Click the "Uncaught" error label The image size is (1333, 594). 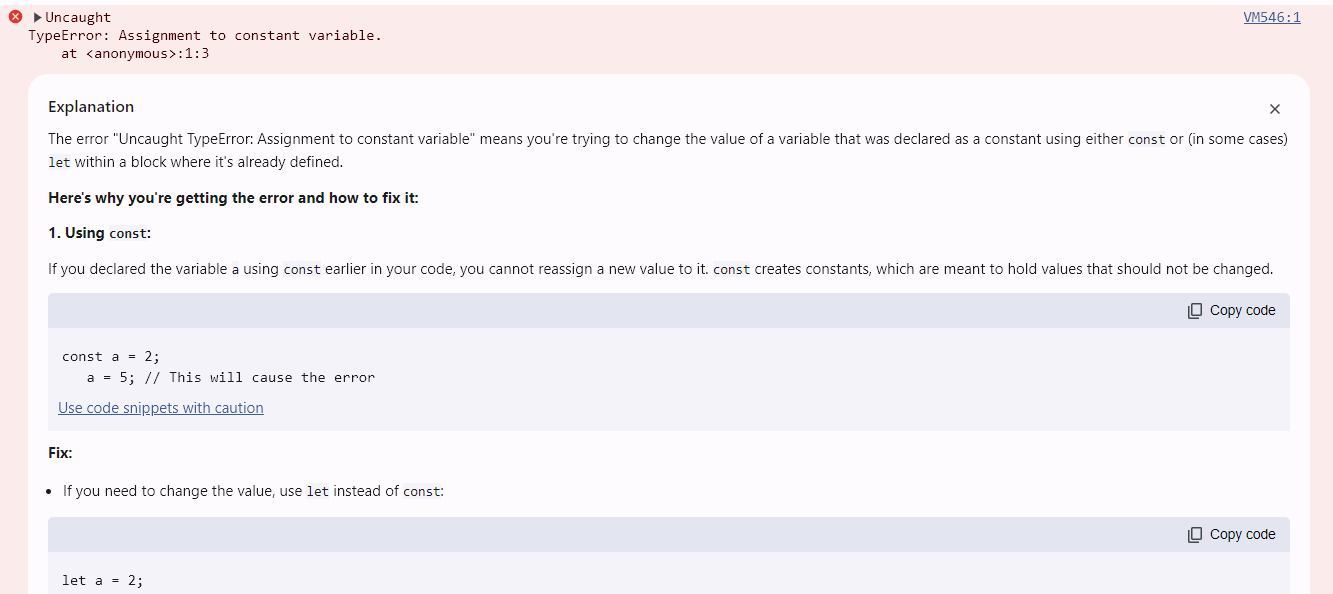pyautogui.click(x=78, y=17)
